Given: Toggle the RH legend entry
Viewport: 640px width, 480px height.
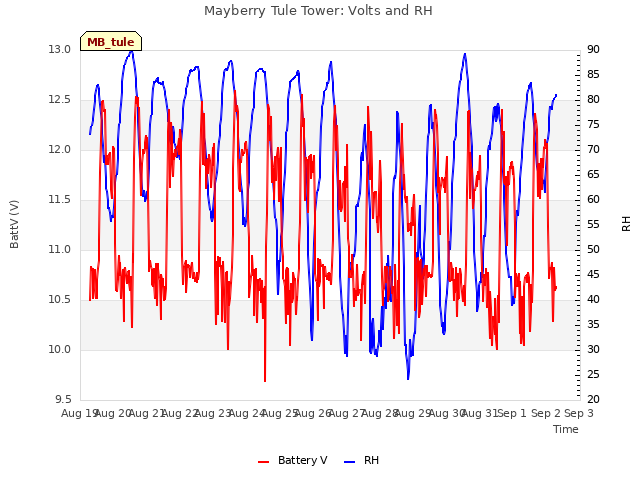Looking at the screenshot, I should pos(361,460).
